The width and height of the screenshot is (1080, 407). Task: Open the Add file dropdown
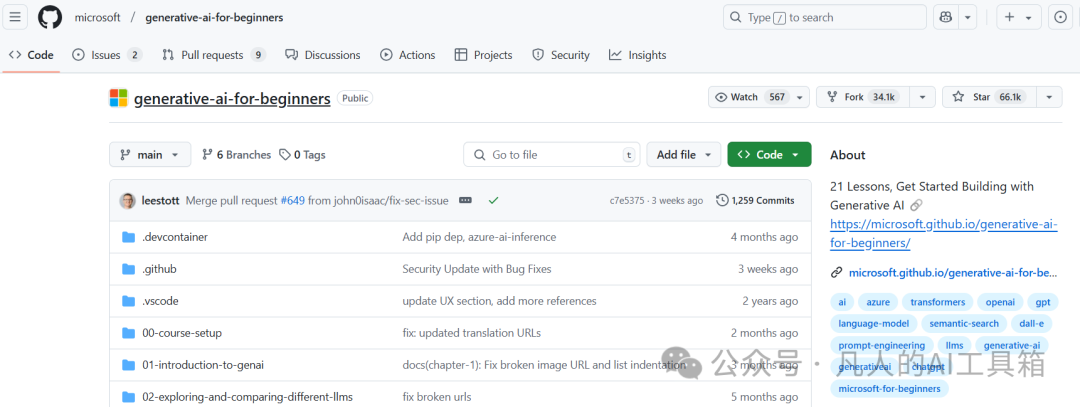tap(683, 155)
